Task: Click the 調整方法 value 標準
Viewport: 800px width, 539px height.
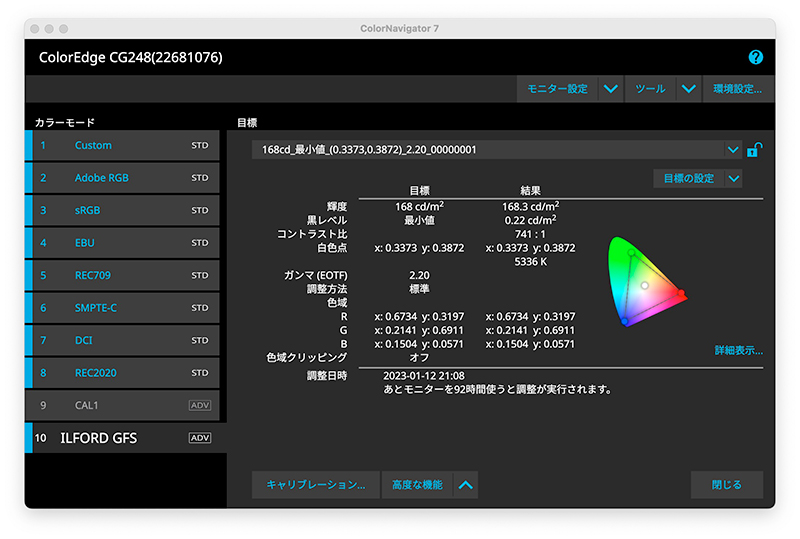Action: tap(419, 289)
